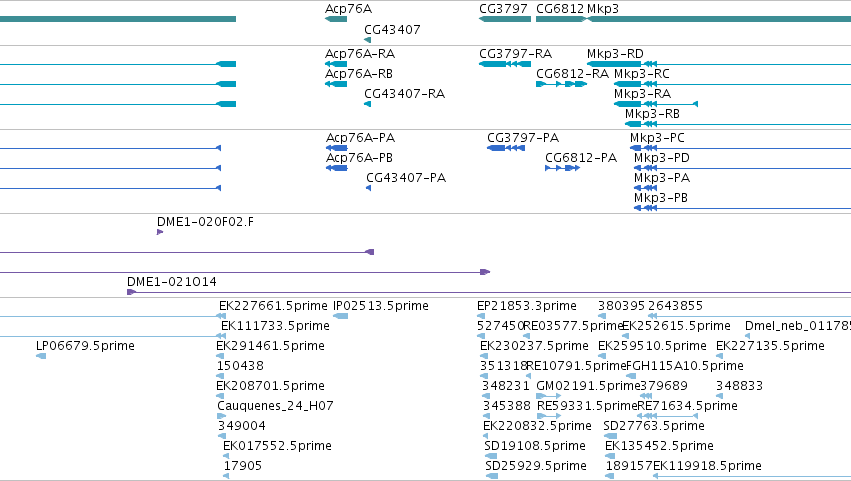Screen dimensions: 851x481
Task: Click the Mkp3-PA label
Action: [x=662, y=178]
